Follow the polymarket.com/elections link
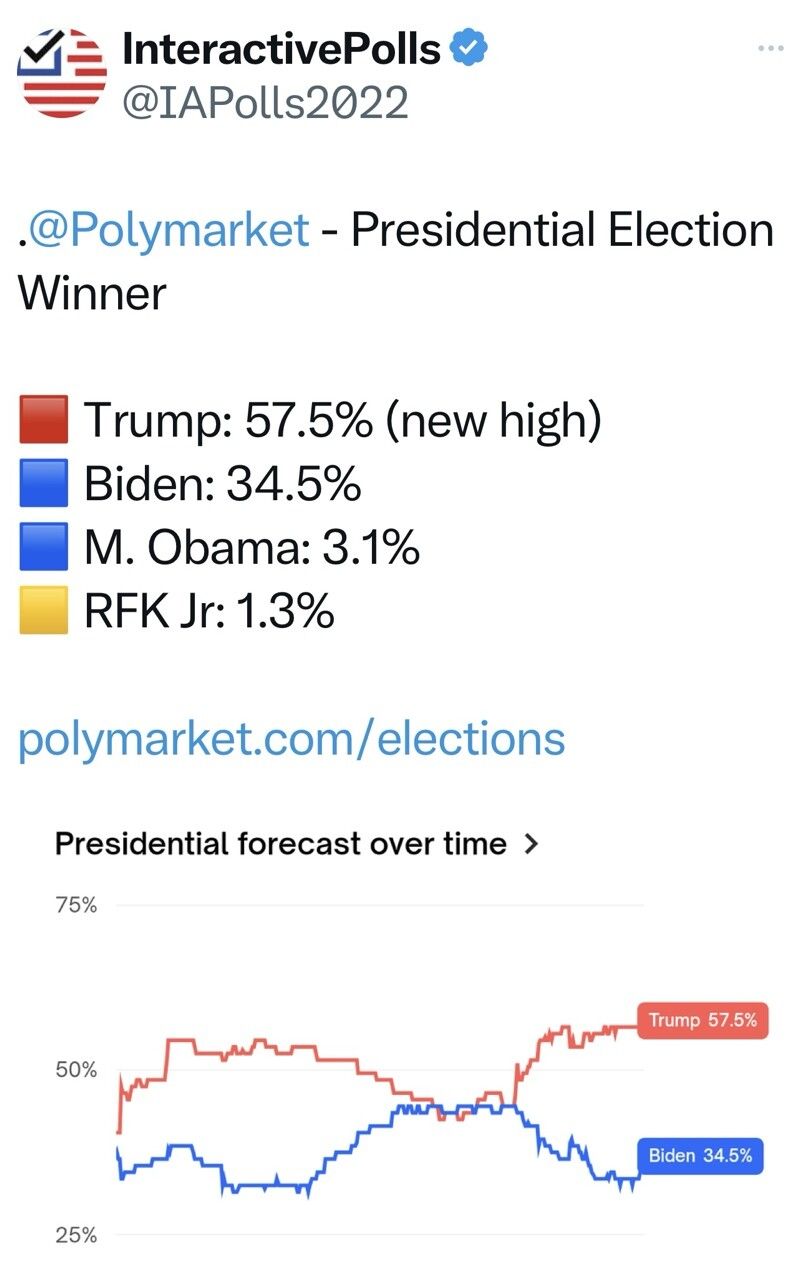The height and width of the screenshot is (1276, 805). [292, 739]
